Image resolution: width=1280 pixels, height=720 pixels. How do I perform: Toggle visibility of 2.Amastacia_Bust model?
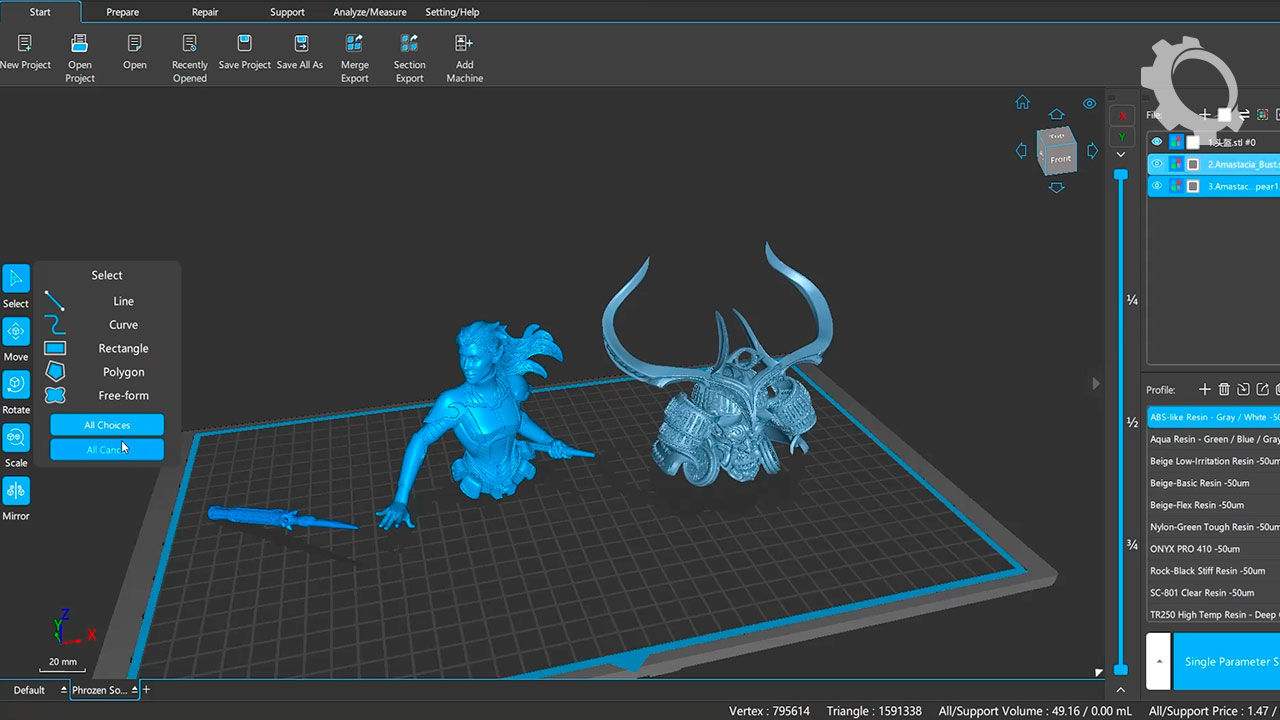(x=1157, y=164)
